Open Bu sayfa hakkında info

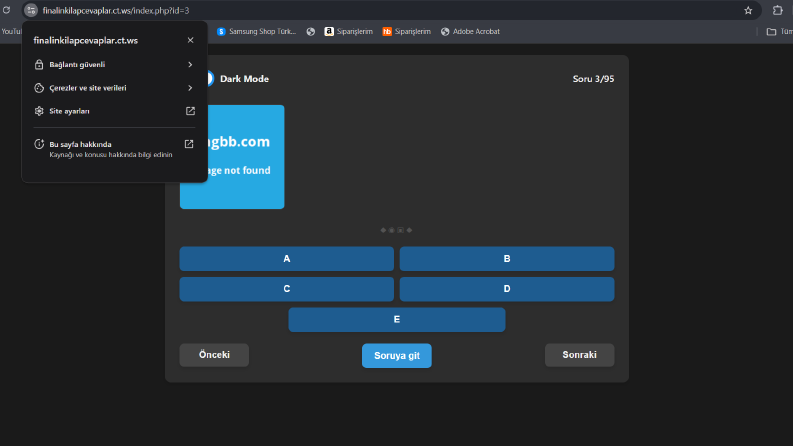click(114, 149)
